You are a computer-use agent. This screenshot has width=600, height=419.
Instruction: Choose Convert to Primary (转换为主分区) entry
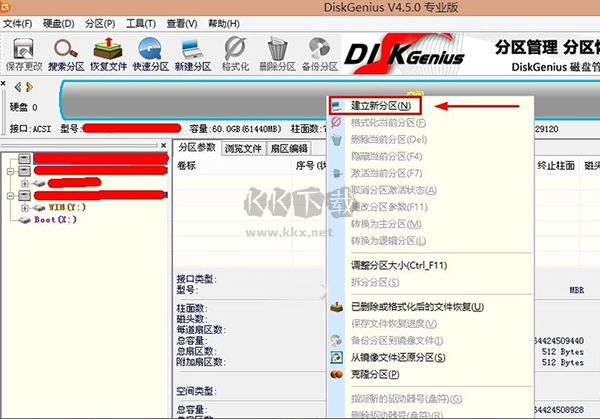pyautogui.click(x=386, y=224)
